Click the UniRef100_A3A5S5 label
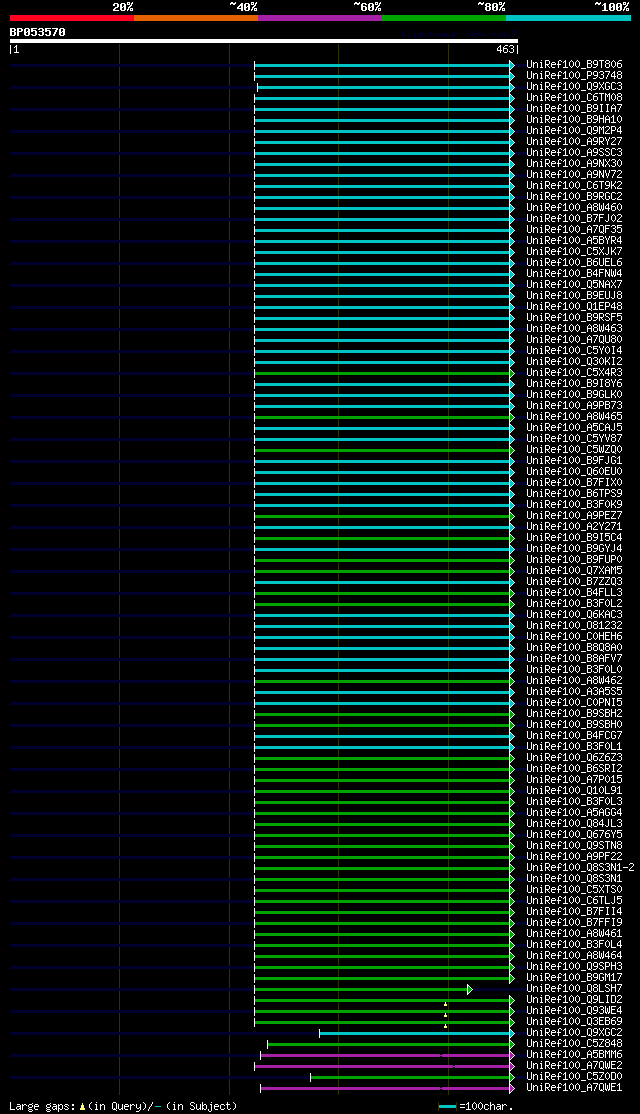This screenshot has height=1114, width=640. pyautogui.click(x=574, y=691)
